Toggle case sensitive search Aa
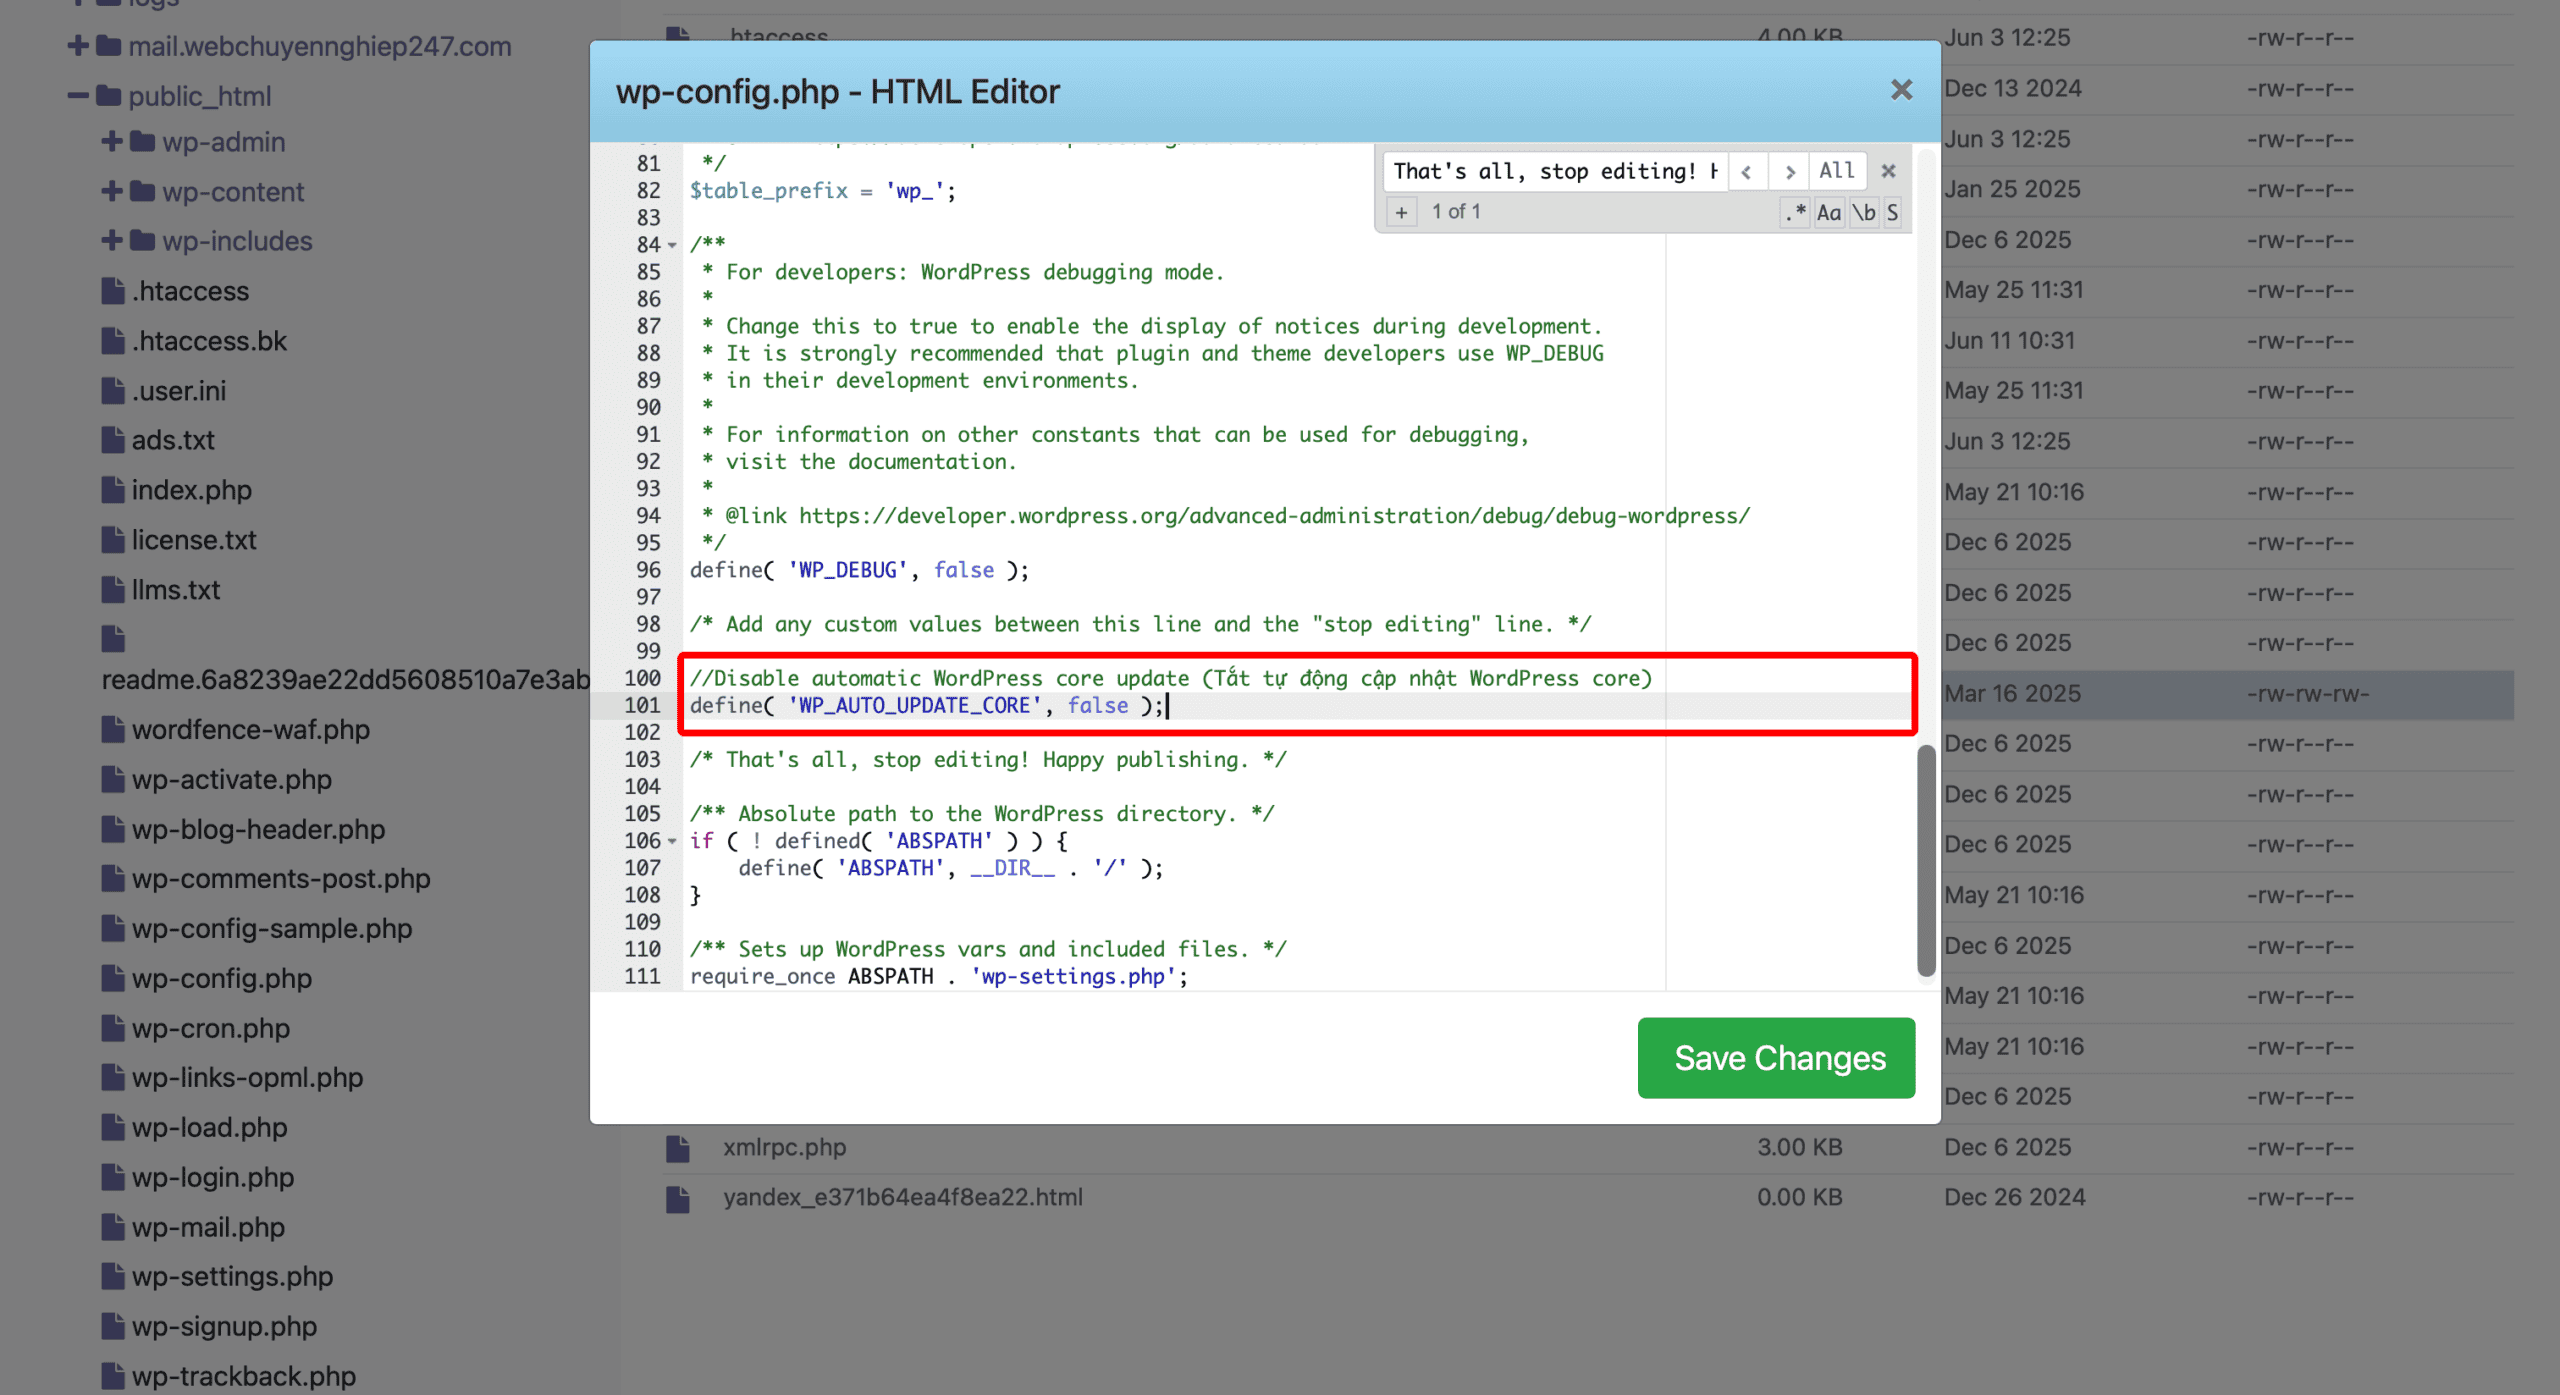2560x1395 pixels. point(1829,212)
